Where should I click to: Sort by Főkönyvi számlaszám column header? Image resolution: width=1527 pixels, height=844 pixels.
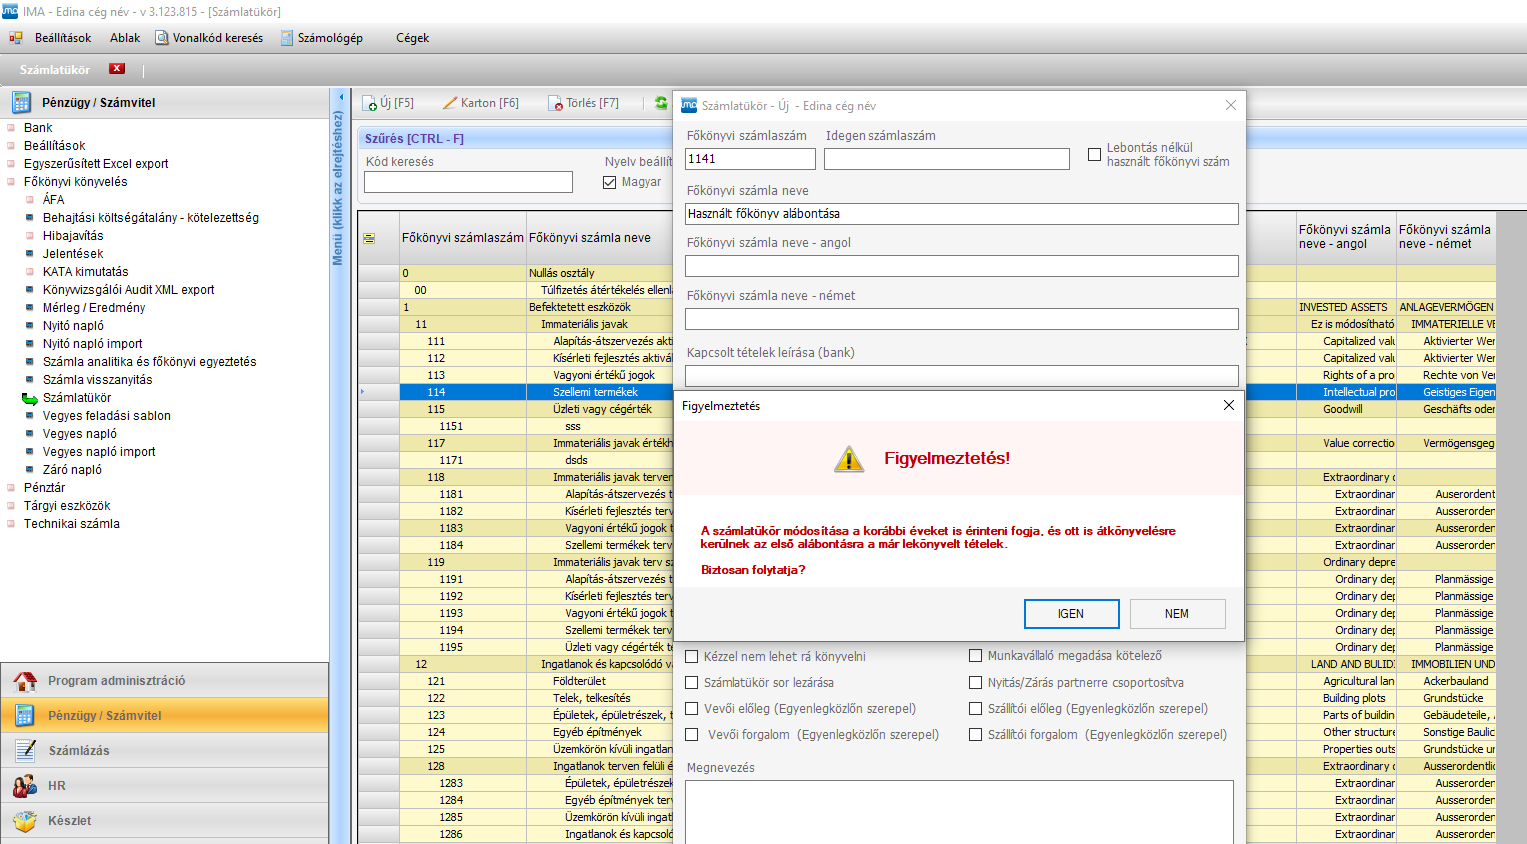[463, 238]
